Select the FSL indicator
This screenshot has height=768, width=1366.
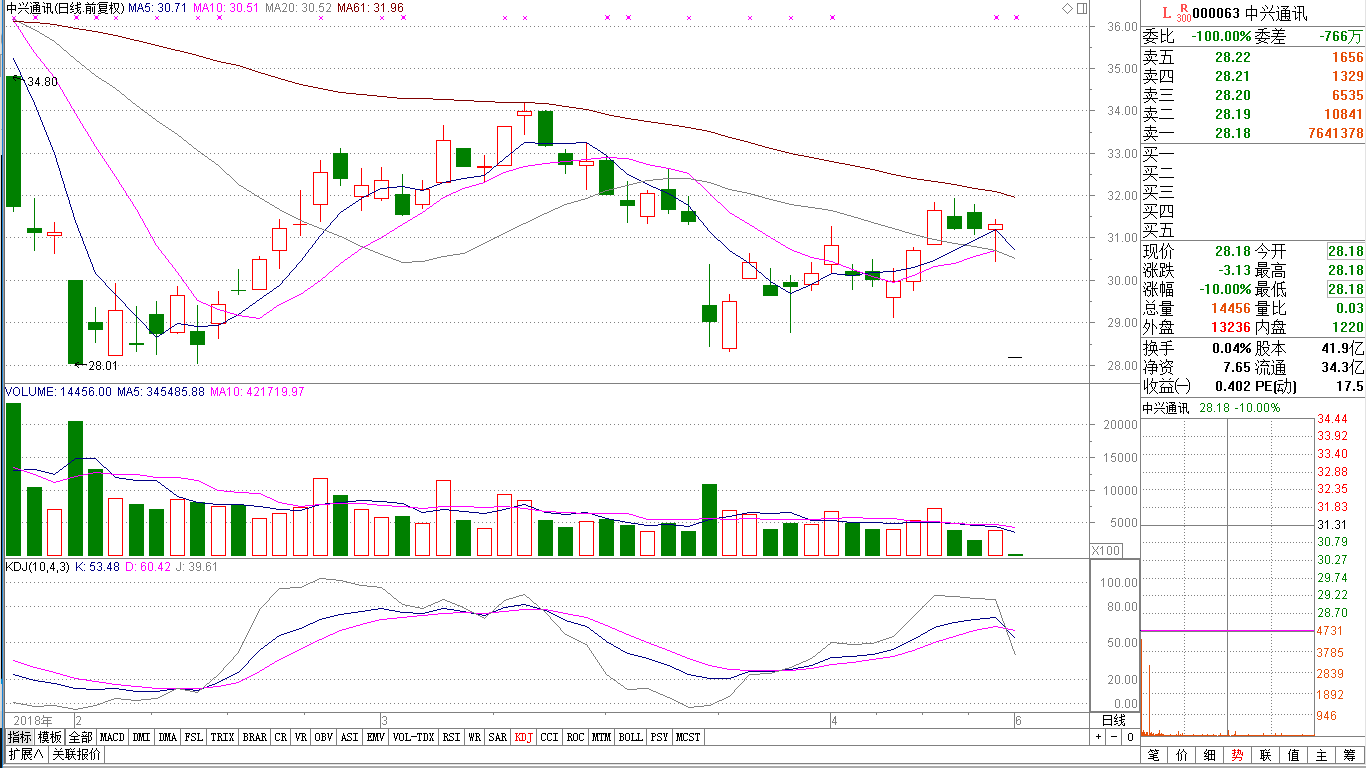coord(194,737)
